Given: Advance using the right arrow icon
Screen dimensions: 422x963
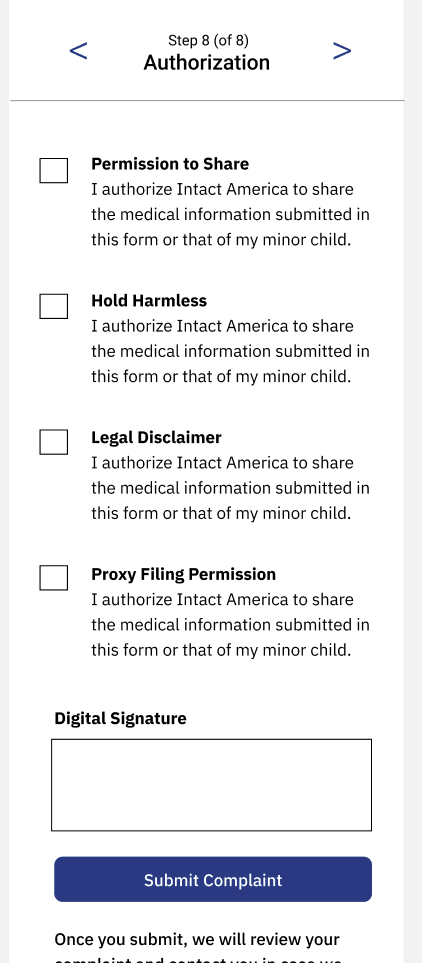Looking at the screenshot, I should click(342, 51).
